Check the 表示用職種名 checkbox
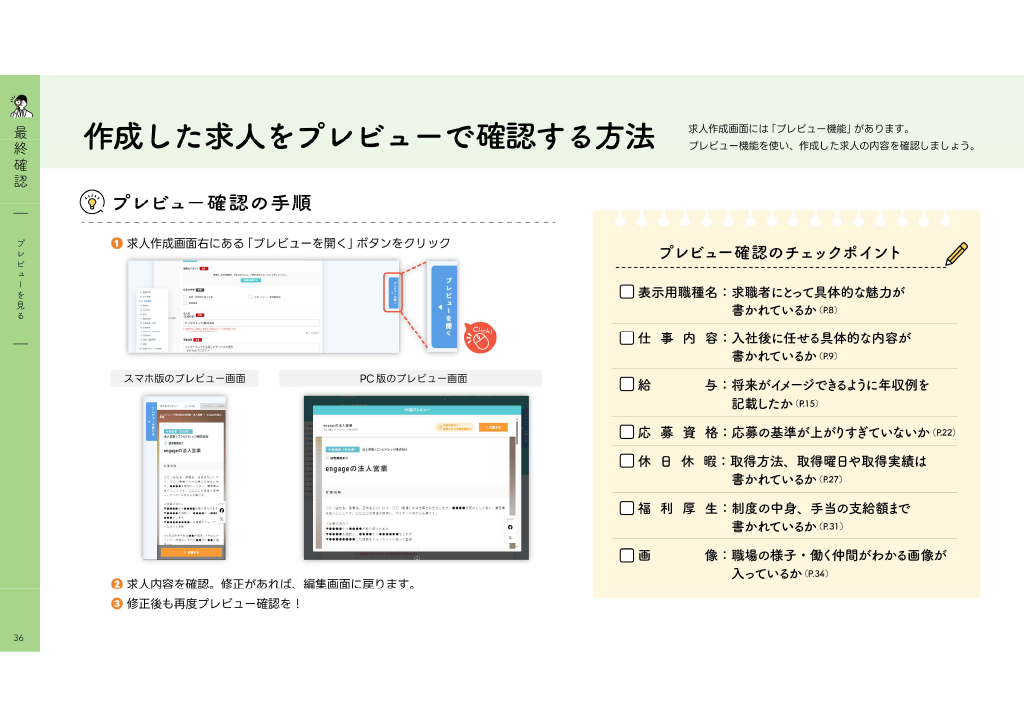1024x726 pixels. [627, 292]
